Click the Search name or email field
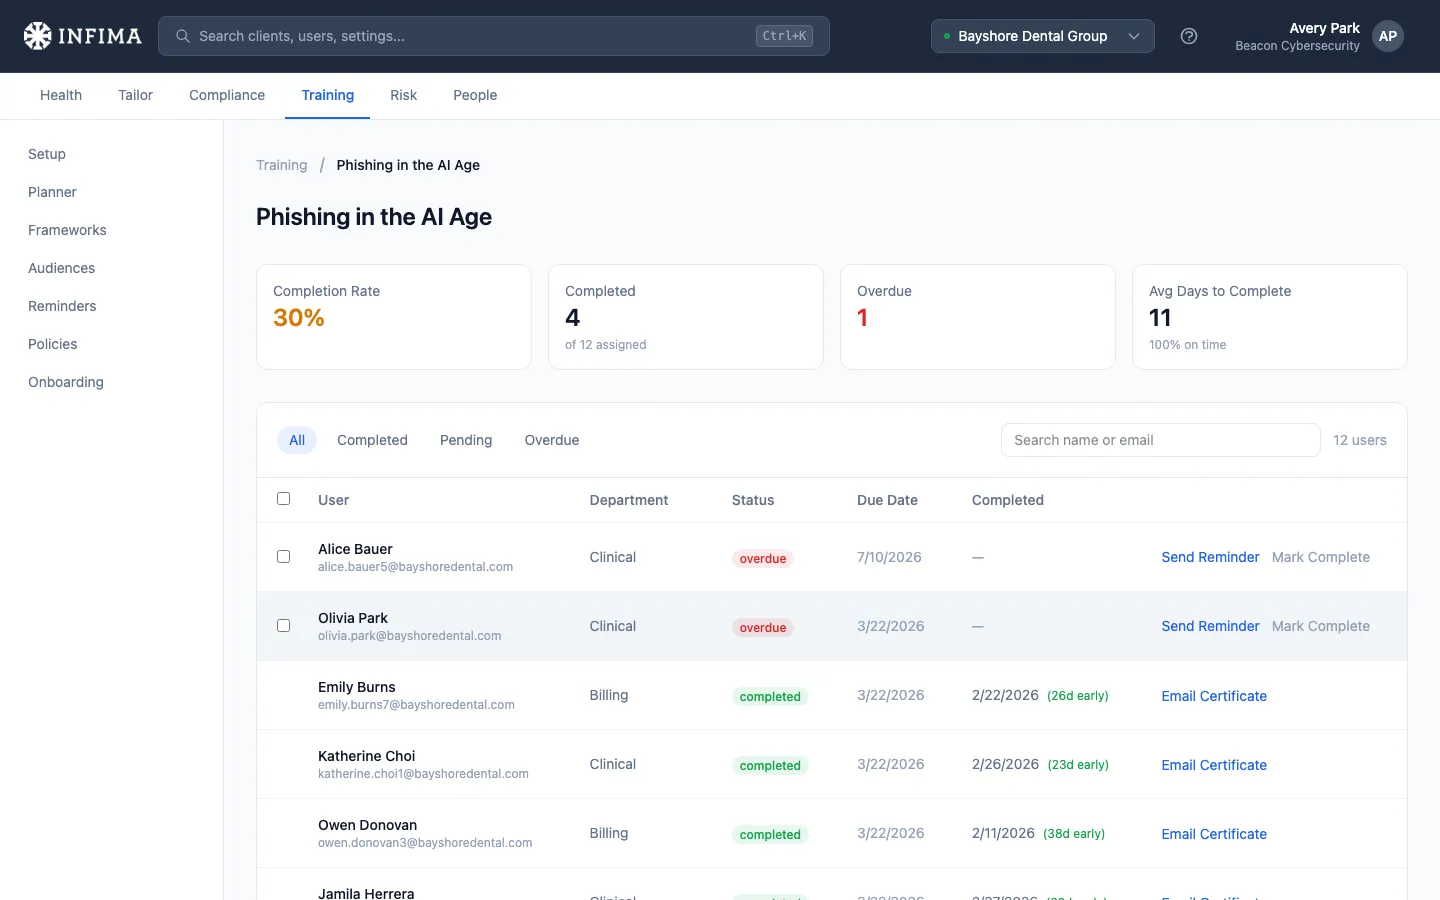The height and width of the screenshot is (900, 1440). 1161,440
